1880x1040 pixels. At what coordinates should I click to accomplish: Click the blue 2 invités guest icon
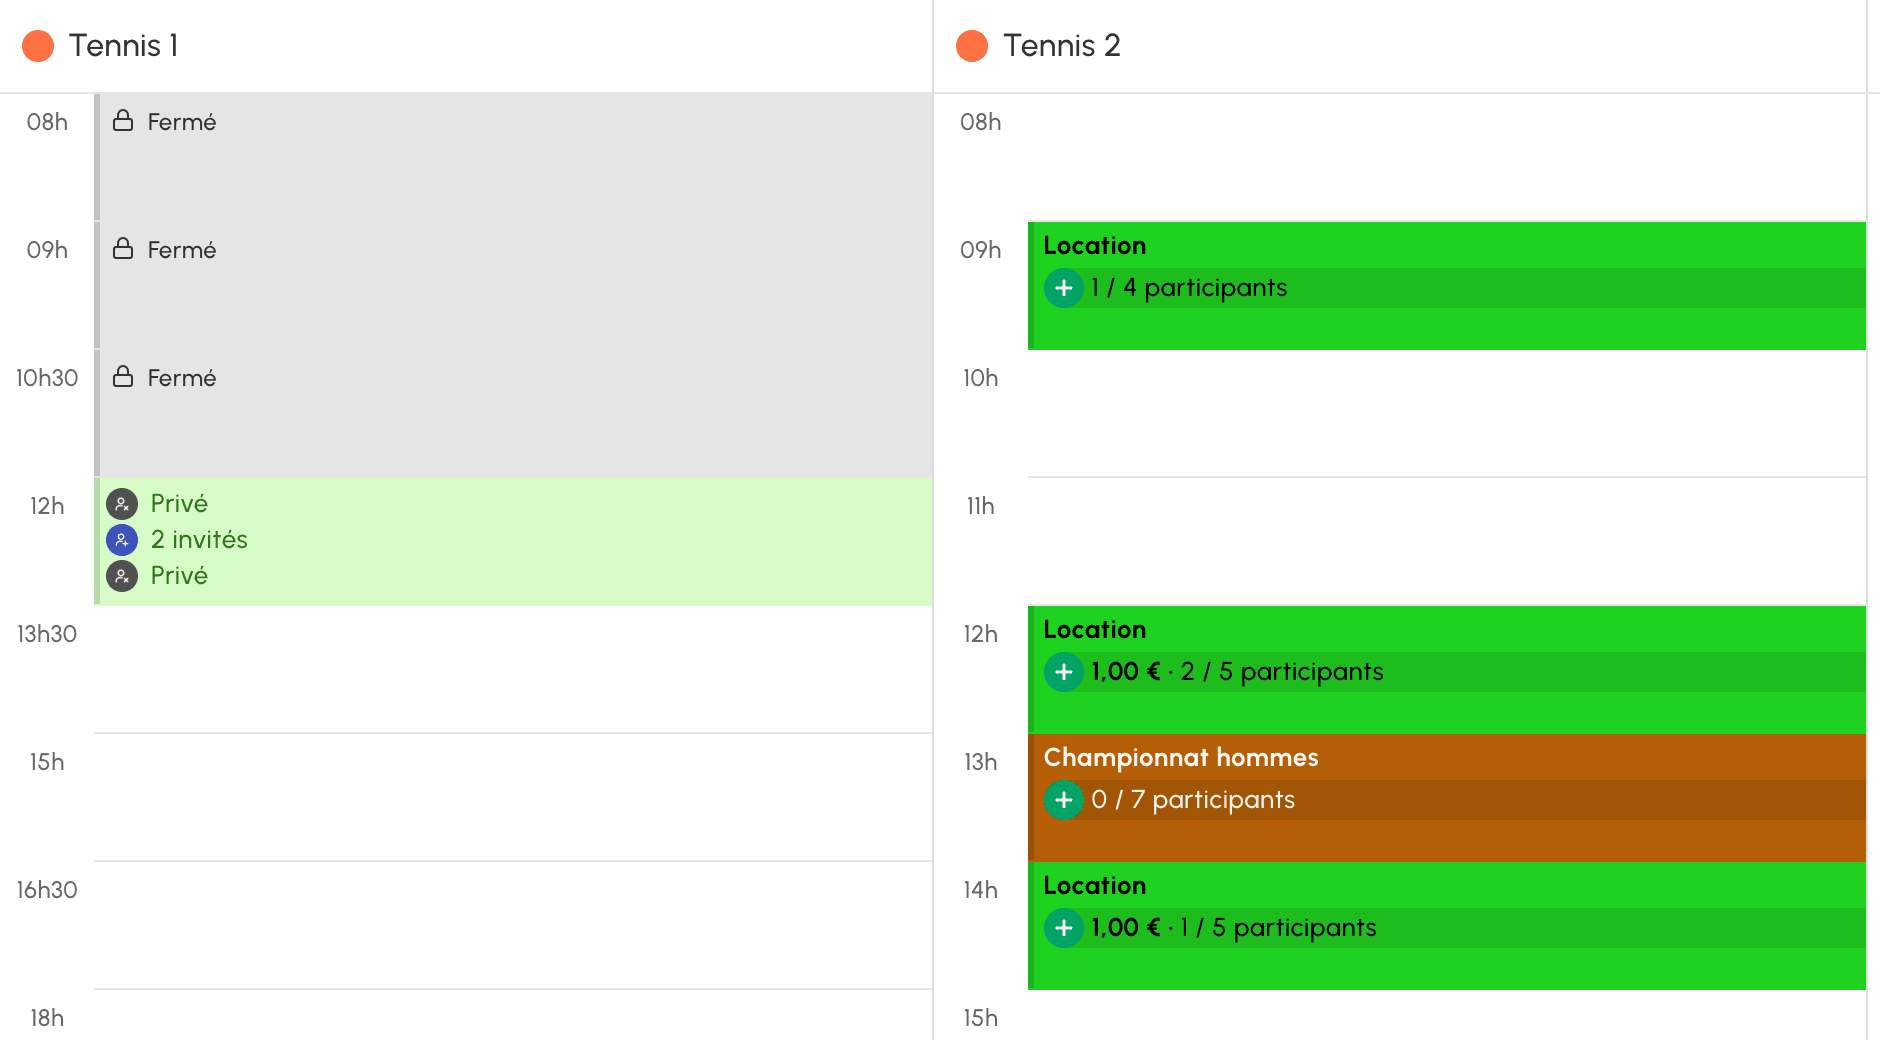tap(122, 540)
